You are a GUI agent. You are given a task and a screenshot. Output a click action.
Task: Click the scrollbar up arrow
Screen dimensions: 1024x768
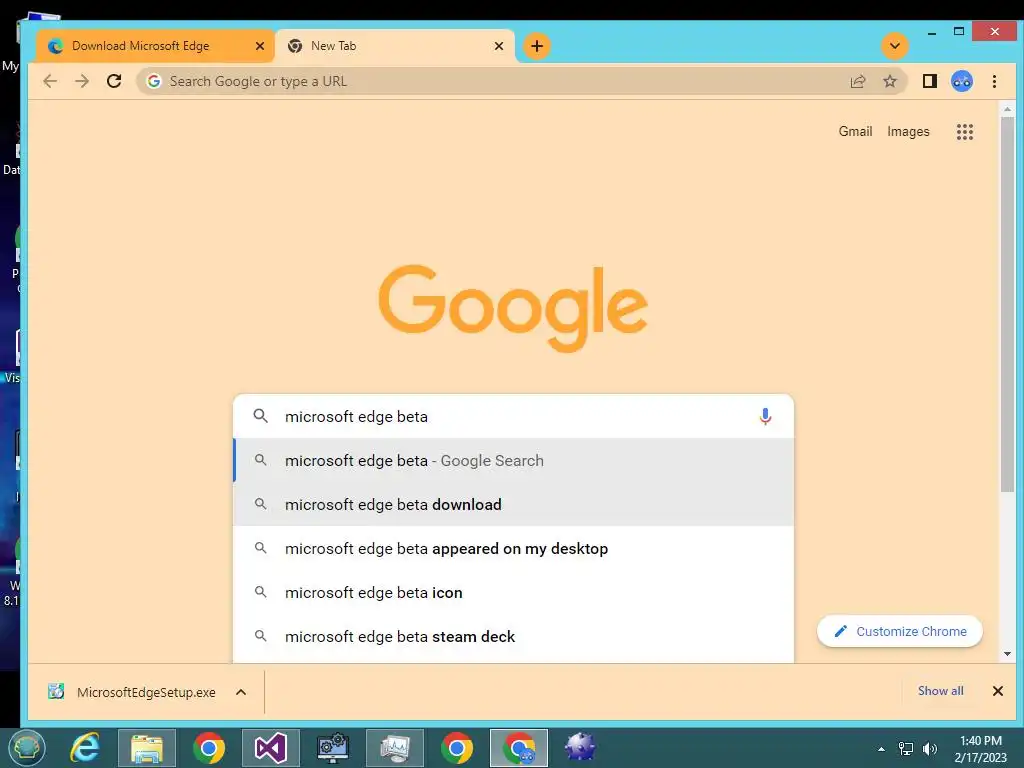1006,110
